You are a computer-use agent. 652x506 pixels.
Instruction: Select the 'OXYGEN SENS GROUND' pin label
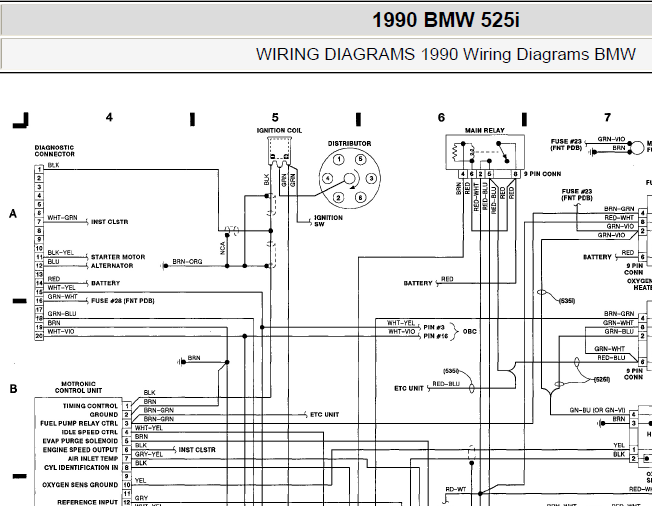80,485
